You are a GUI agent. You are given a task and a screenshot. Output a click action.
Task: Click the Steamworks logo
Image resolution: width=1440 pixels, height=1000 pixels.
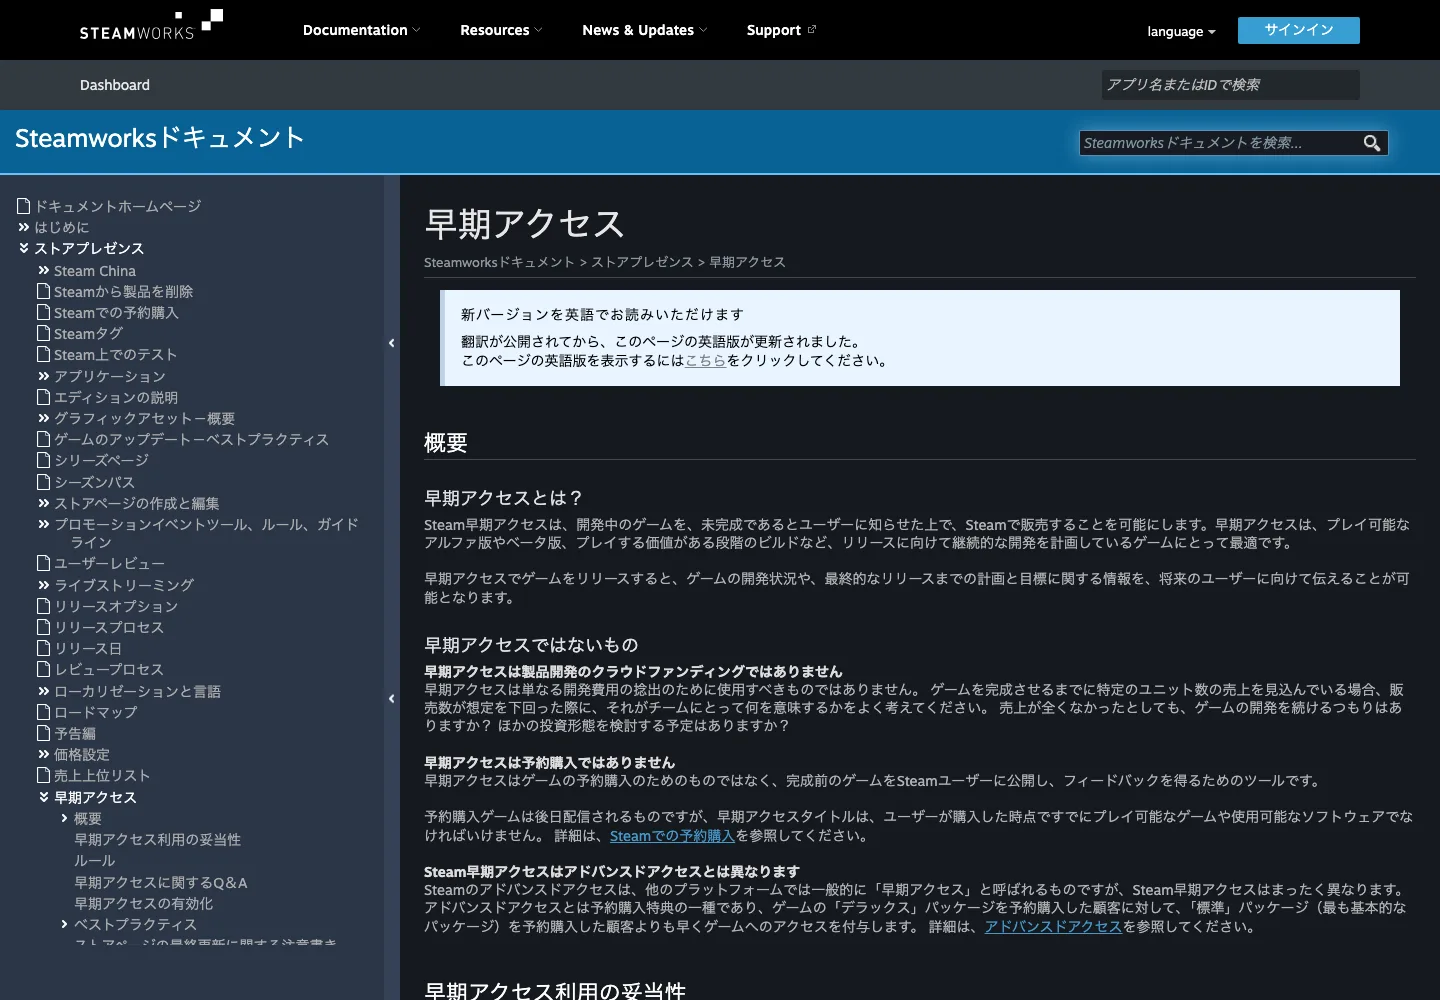coord(151,25)
